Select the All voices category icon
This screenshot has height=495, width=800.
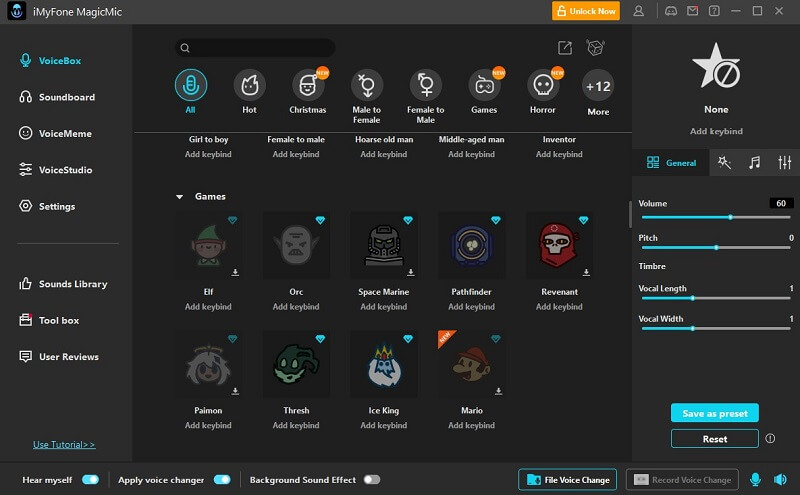190,85
